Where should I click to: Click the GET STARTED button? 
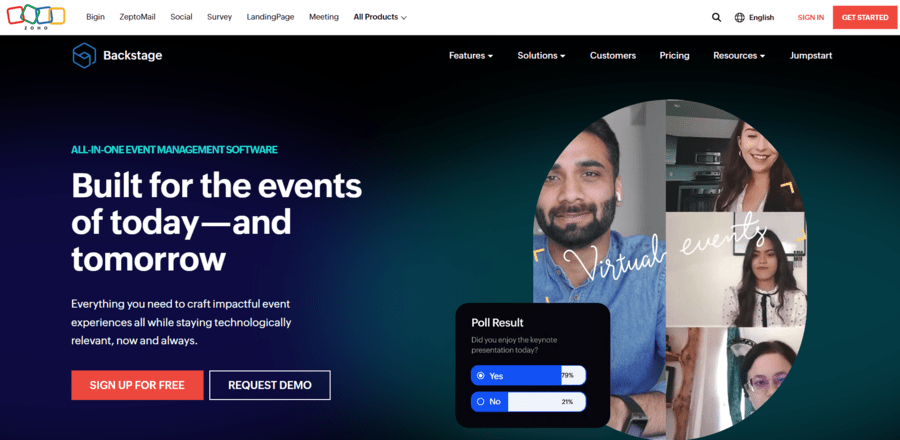click(x=865, y=17)
